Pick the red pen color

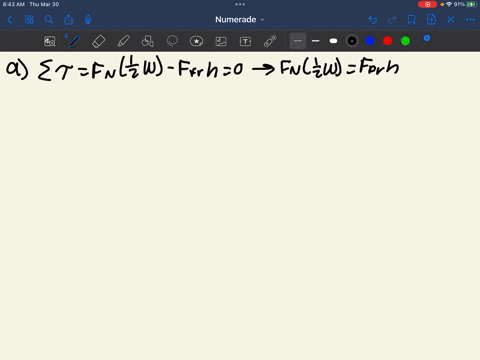(387, 41)
